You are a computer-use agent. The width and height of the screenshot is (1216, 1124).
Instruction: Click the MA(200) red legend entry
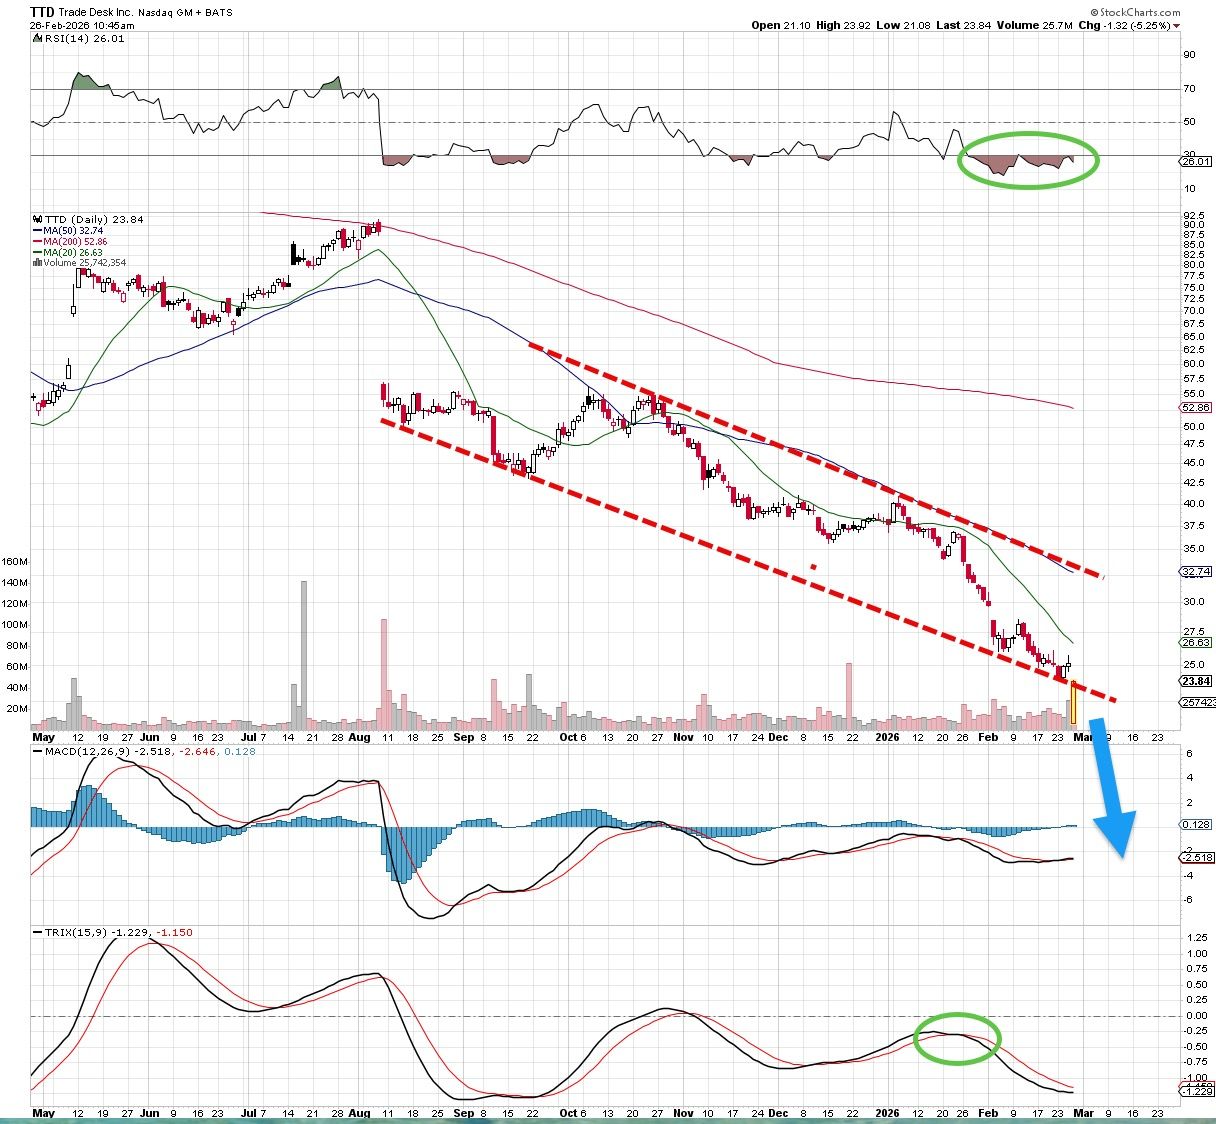click(x=73, y=241)
